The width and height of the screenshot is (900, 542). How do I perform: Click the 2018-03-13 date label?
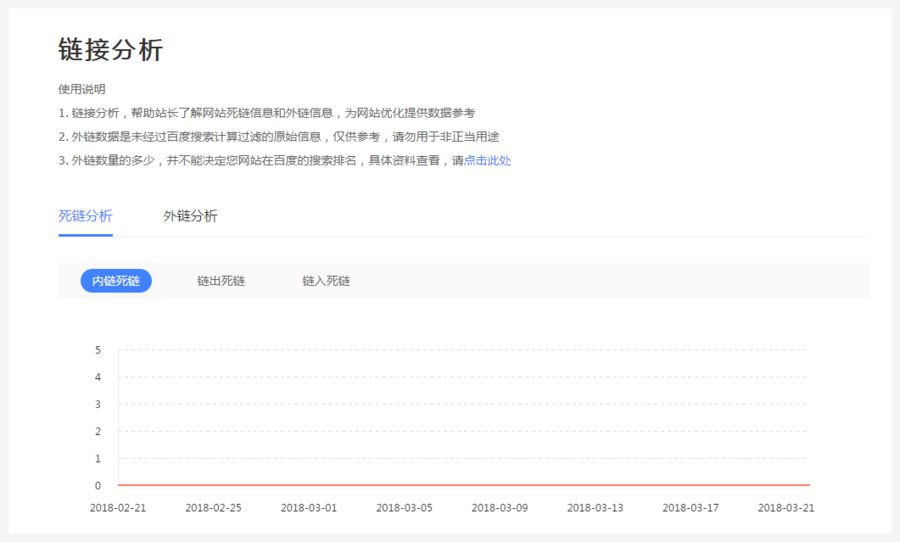595,507
